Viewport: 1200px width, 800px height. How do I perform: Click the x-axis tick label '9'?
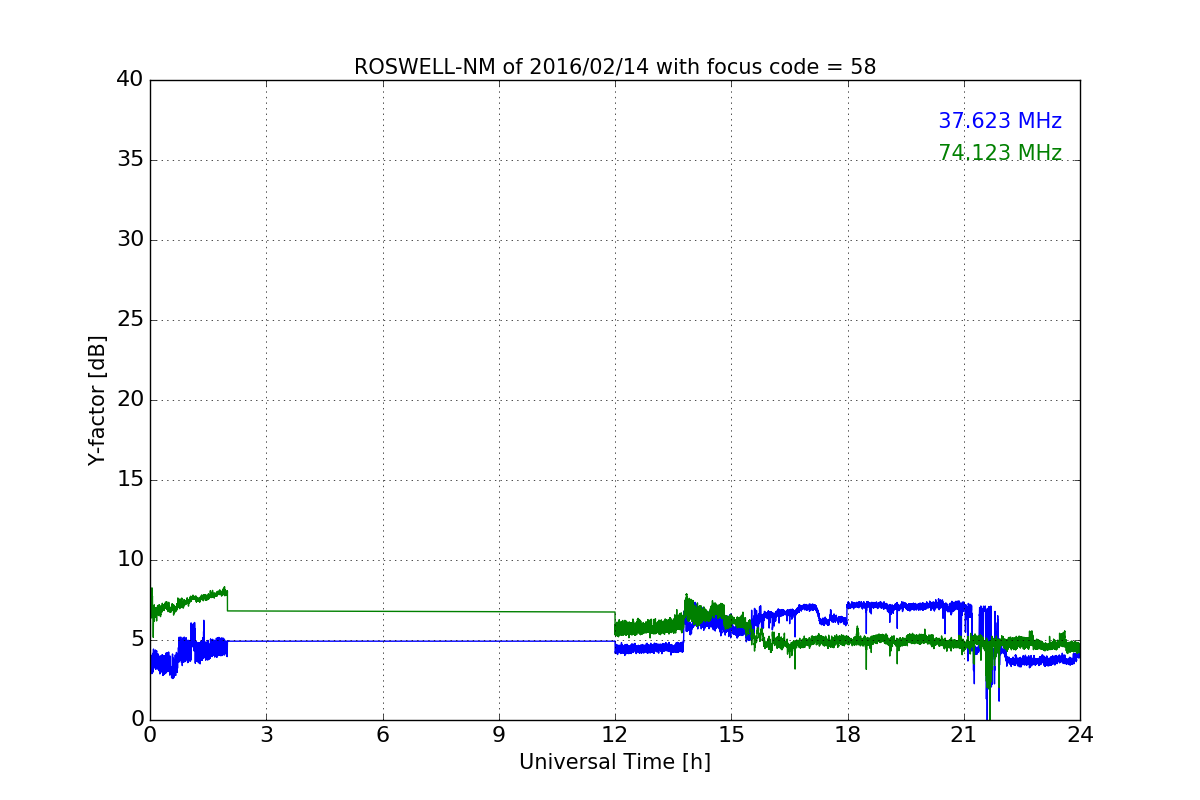pos(499,735)
